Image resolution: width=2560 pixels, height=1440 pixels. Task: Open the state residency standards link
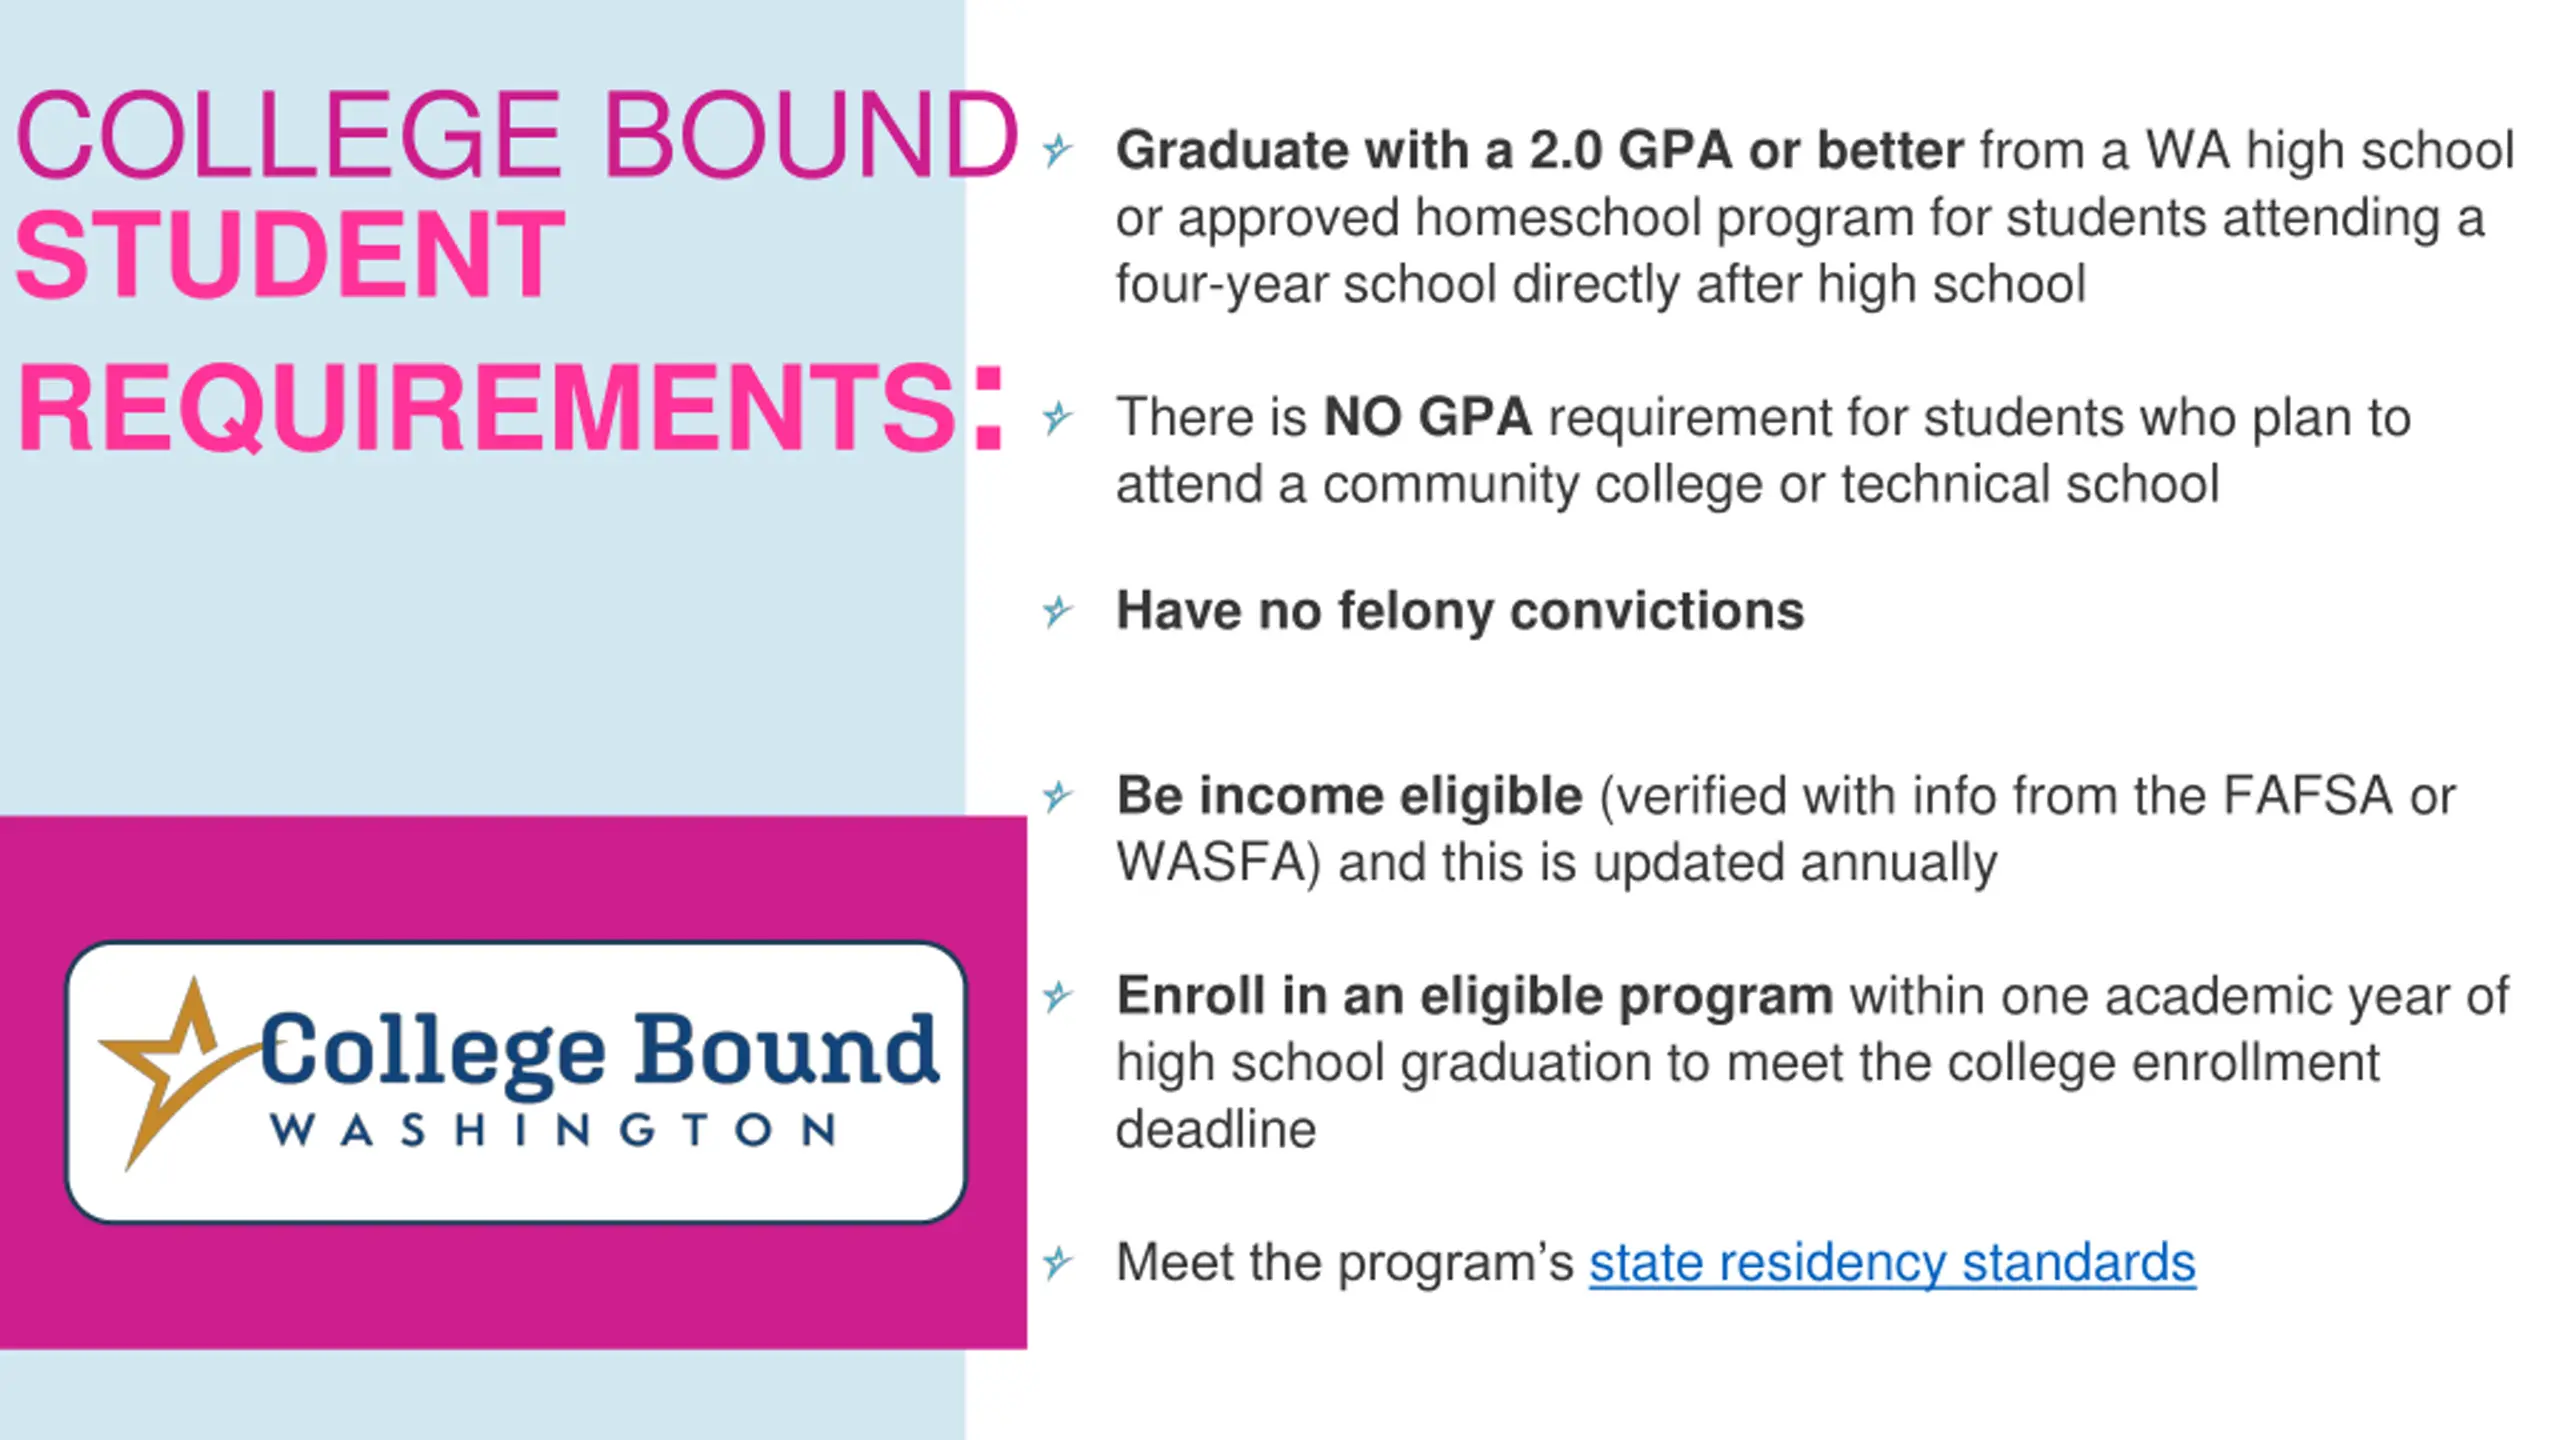pos(1892,1263)
